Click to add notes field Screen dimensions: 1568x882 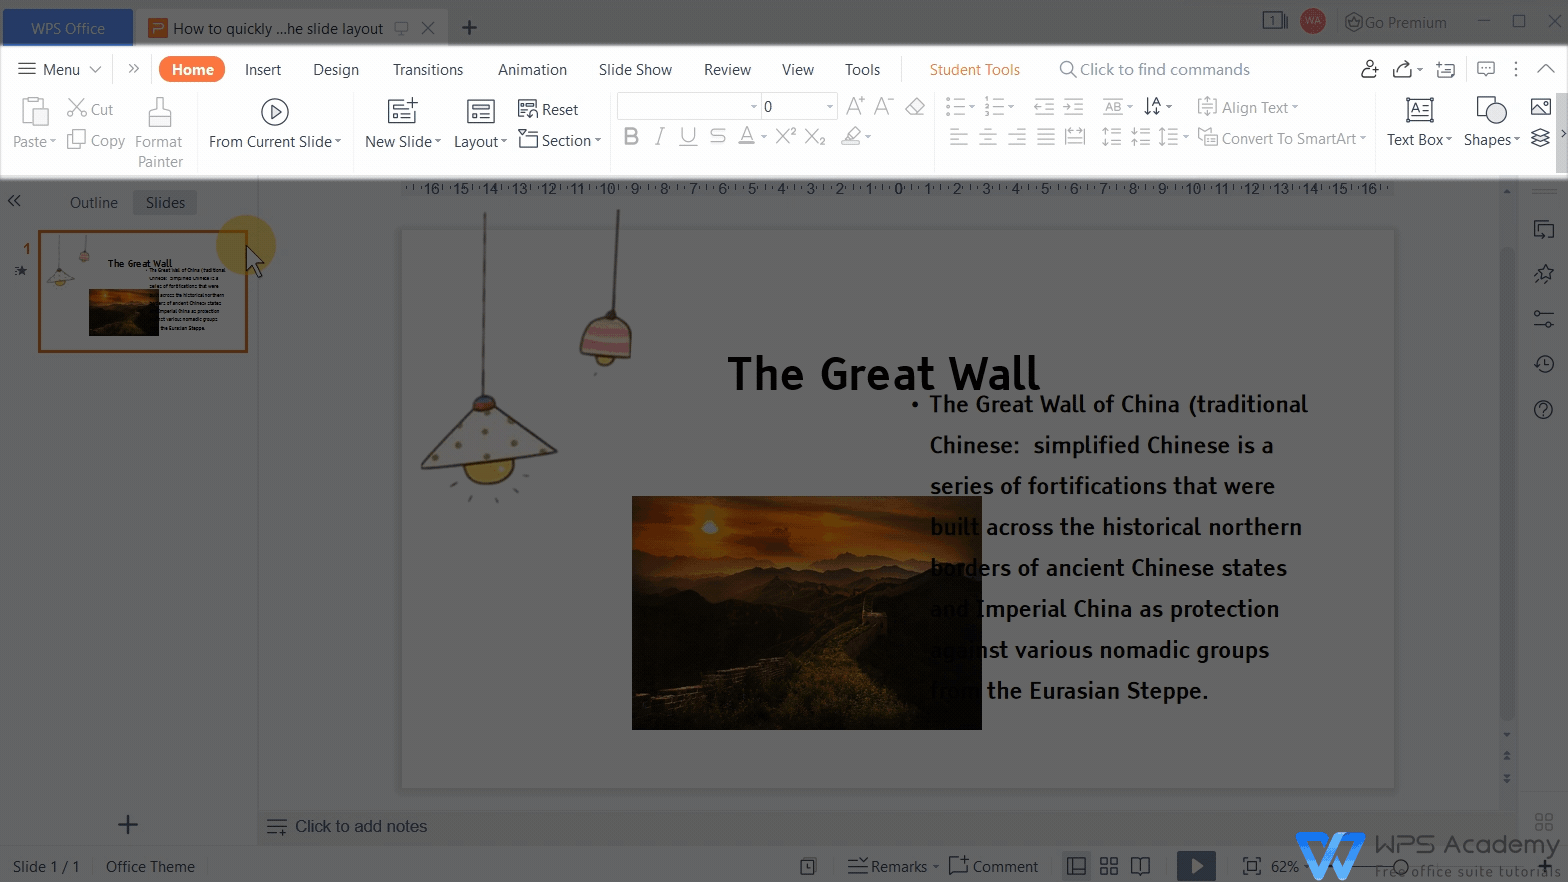pyautogui.click(x=361, y=826)
